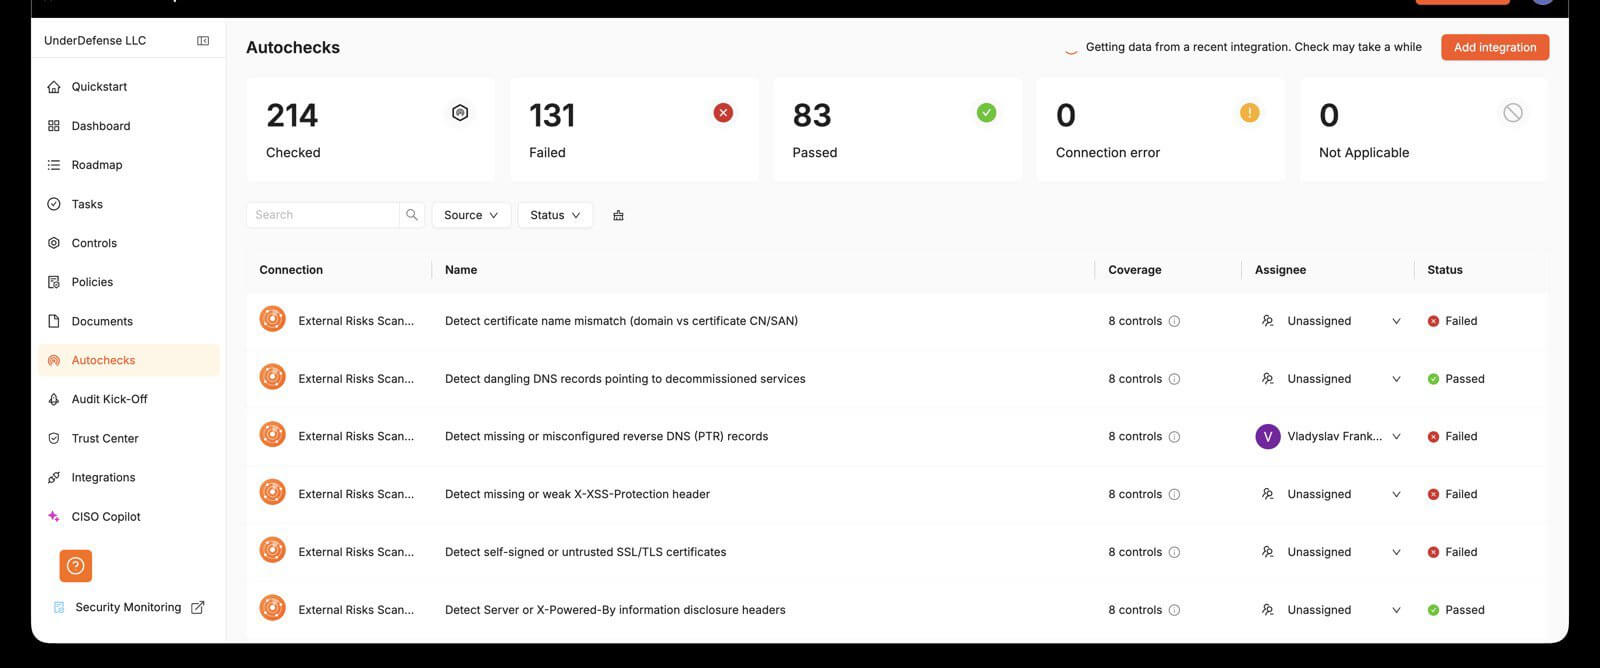Viewport: 1600px width, 668px height.
Task: Expand assignee dropdown for dangling DNS row
Action: coord(1396,379)
